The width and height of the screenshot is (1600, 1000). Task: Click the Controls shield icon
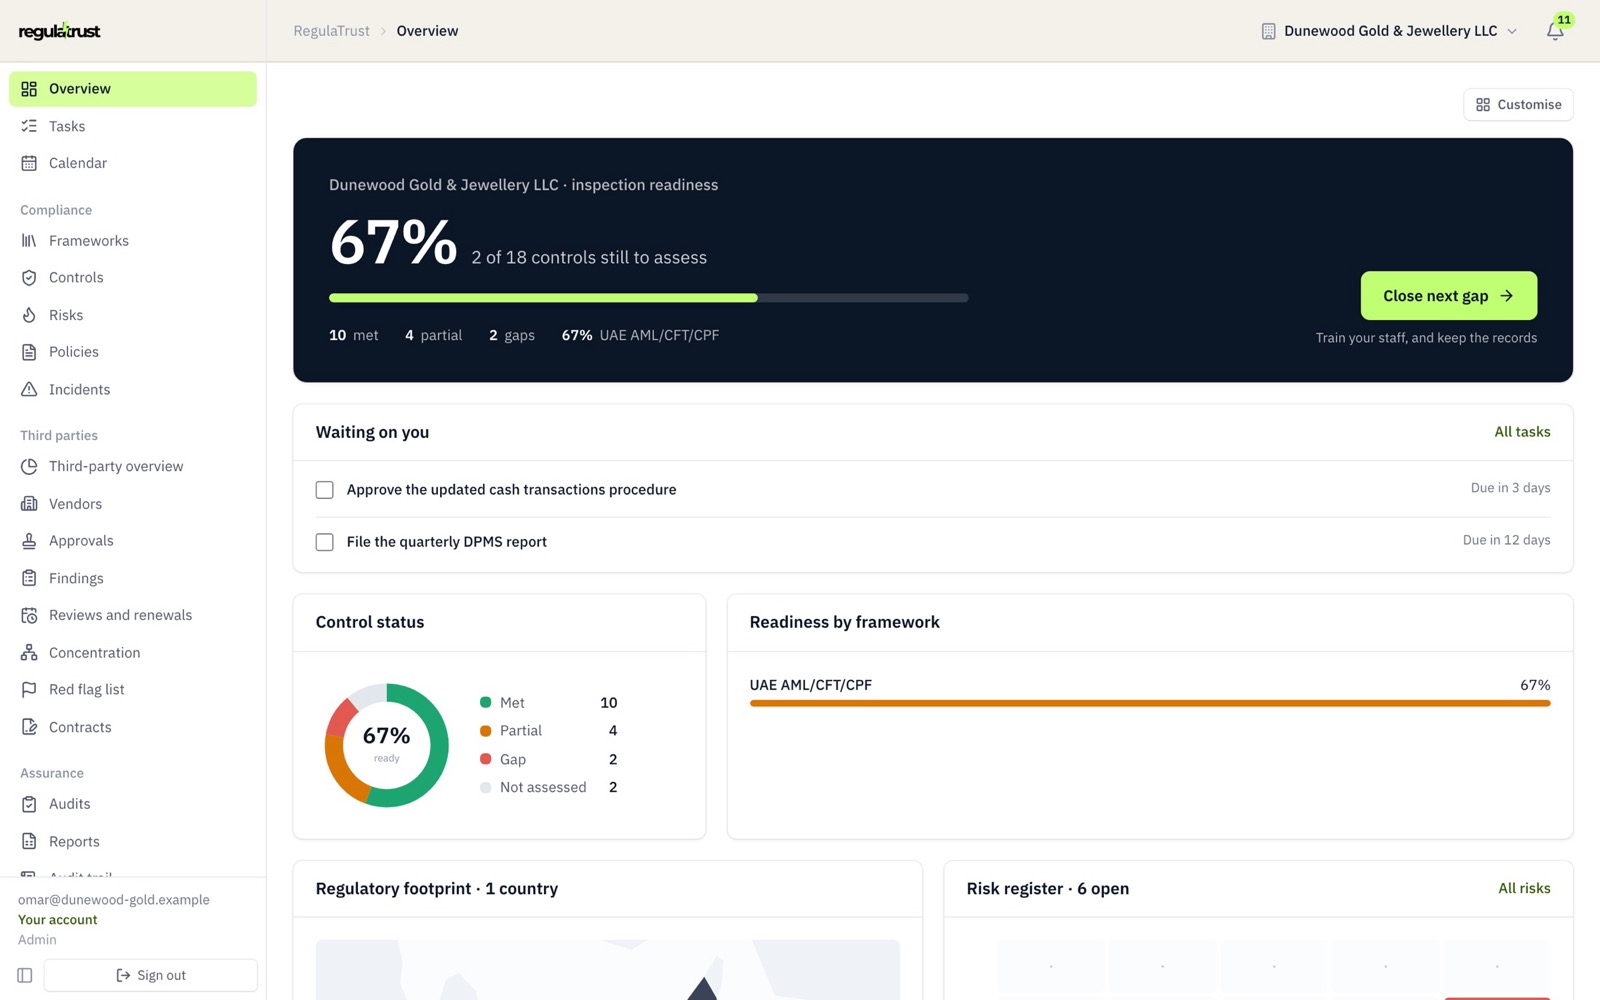[29, 278]
